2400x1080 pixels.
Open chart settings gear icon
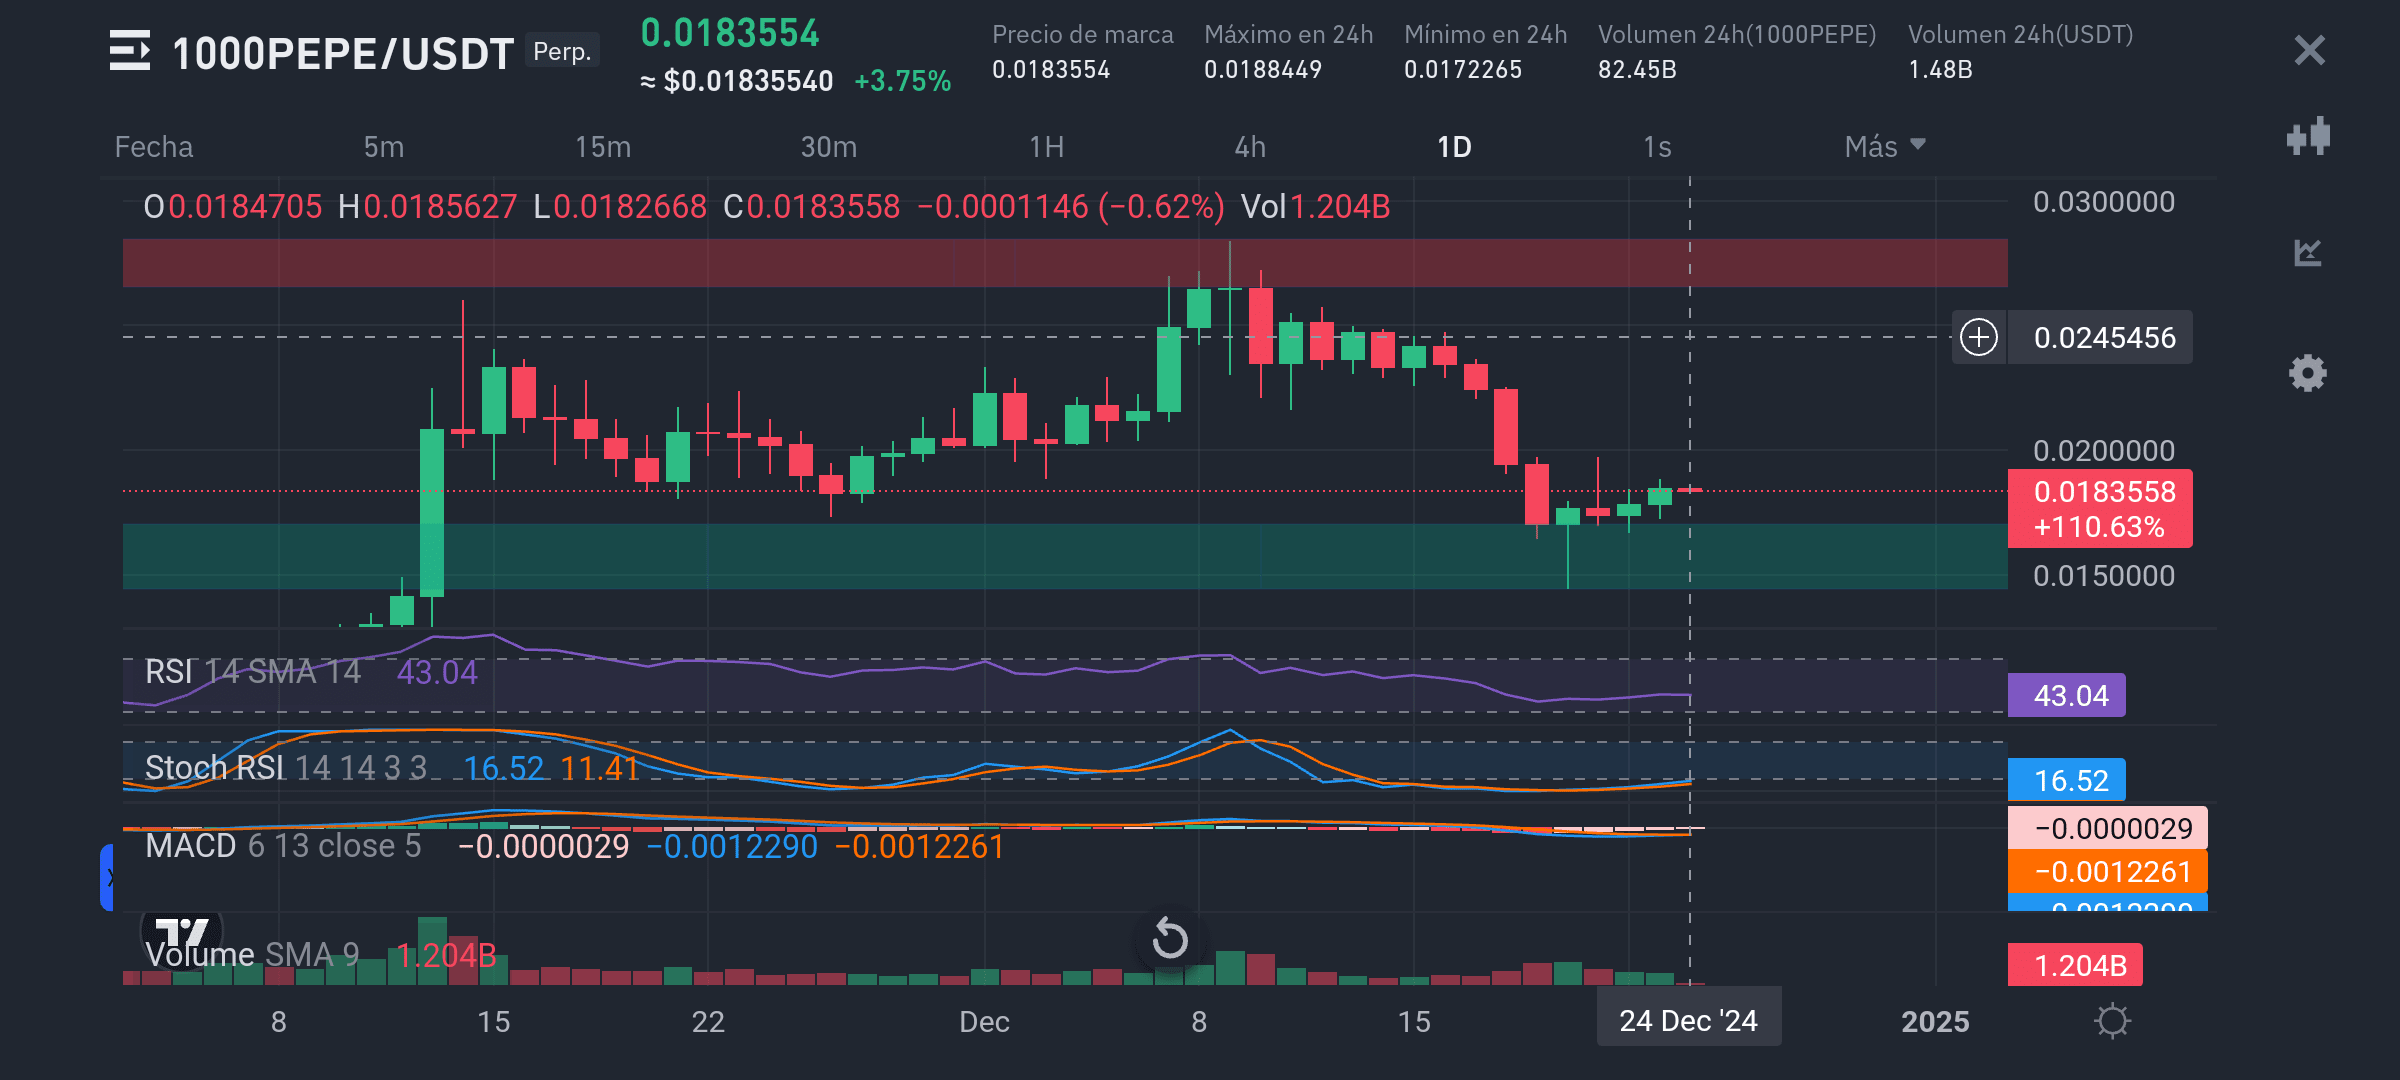click(x=2308, y=373)
